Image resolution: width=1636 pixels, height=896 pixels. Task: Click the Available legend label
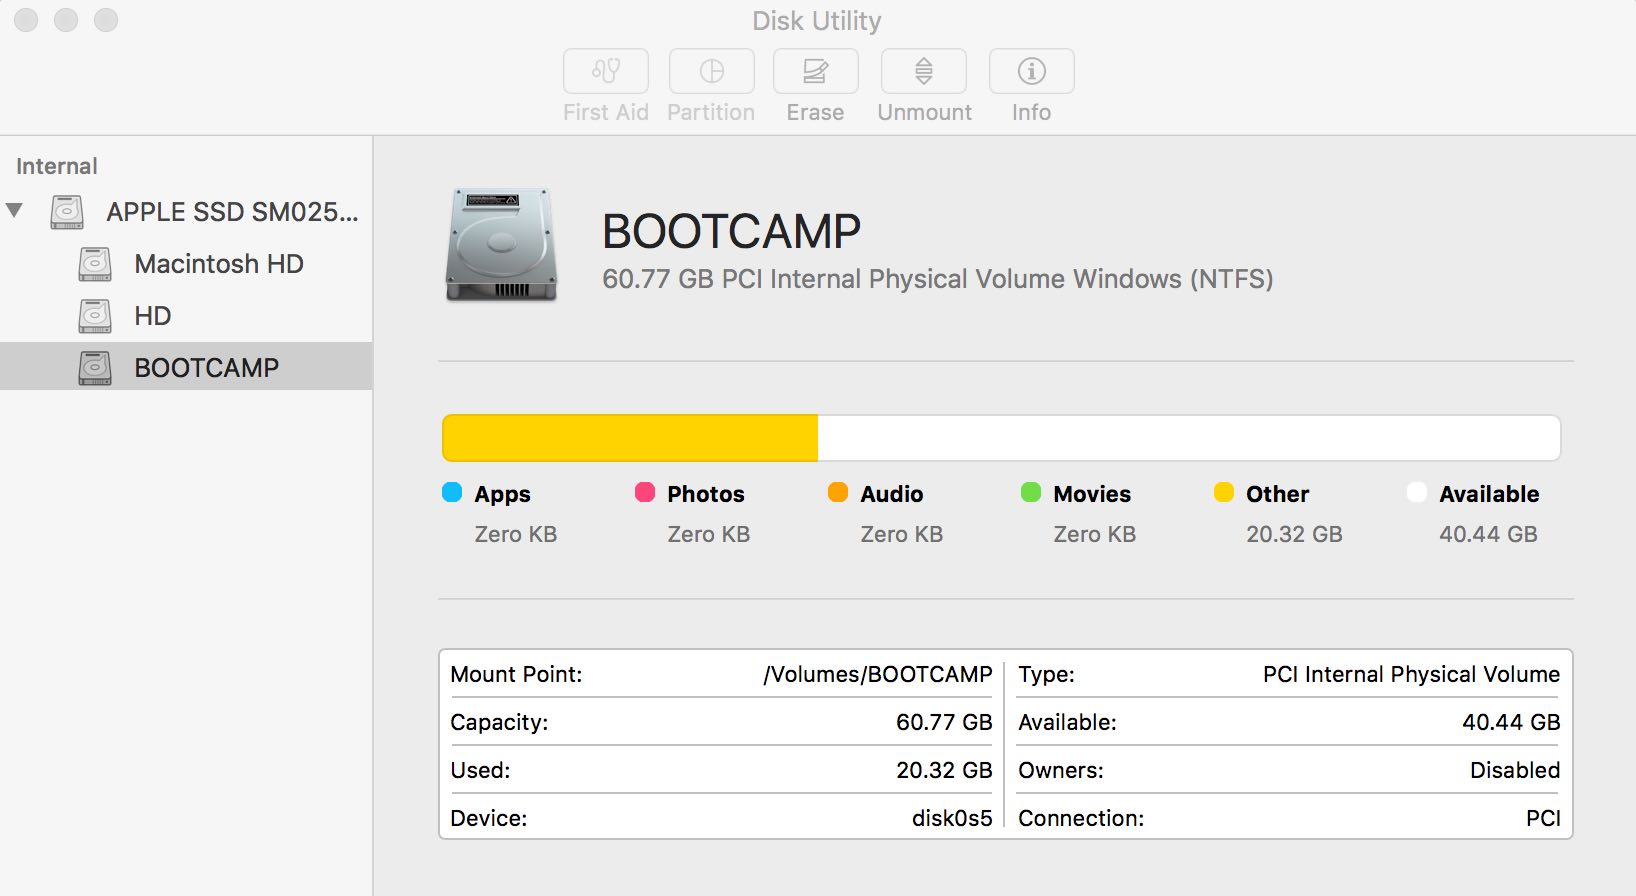tap(1489, 494)
